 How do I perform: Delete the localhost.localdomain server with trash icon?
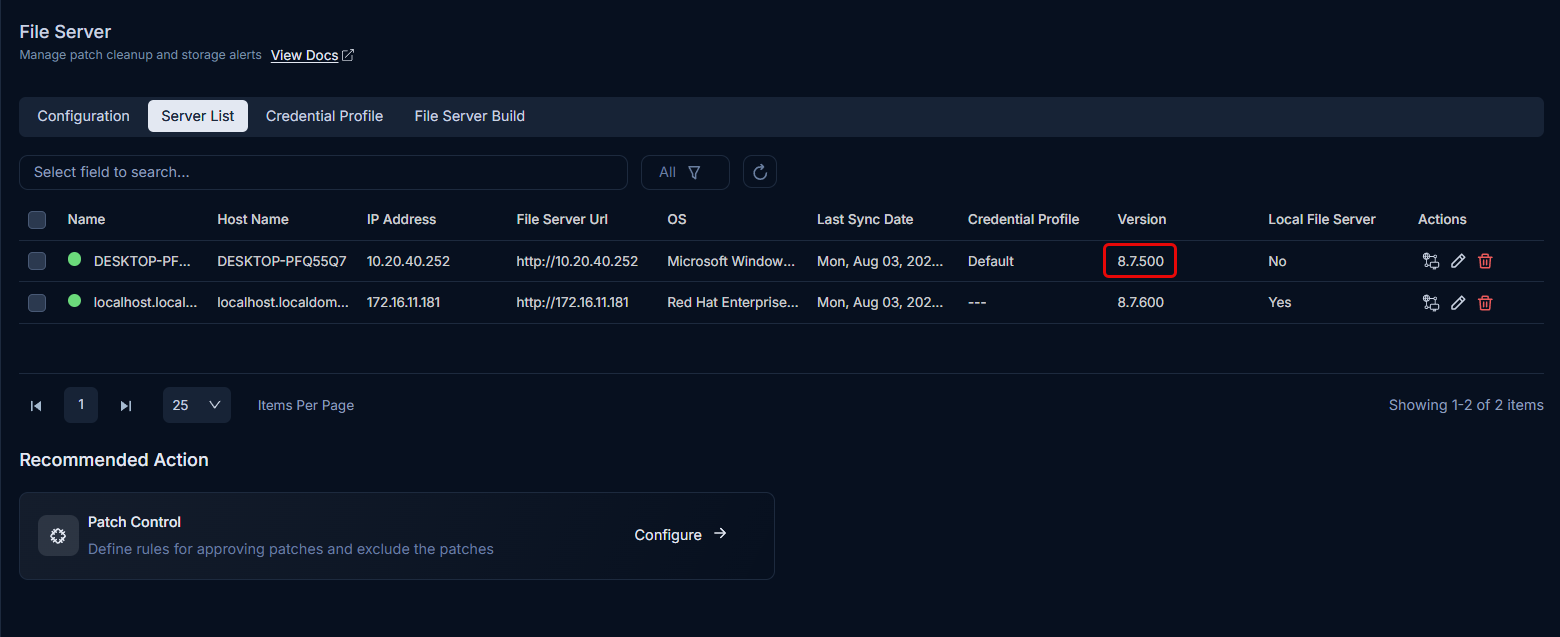pos(1485,302)
